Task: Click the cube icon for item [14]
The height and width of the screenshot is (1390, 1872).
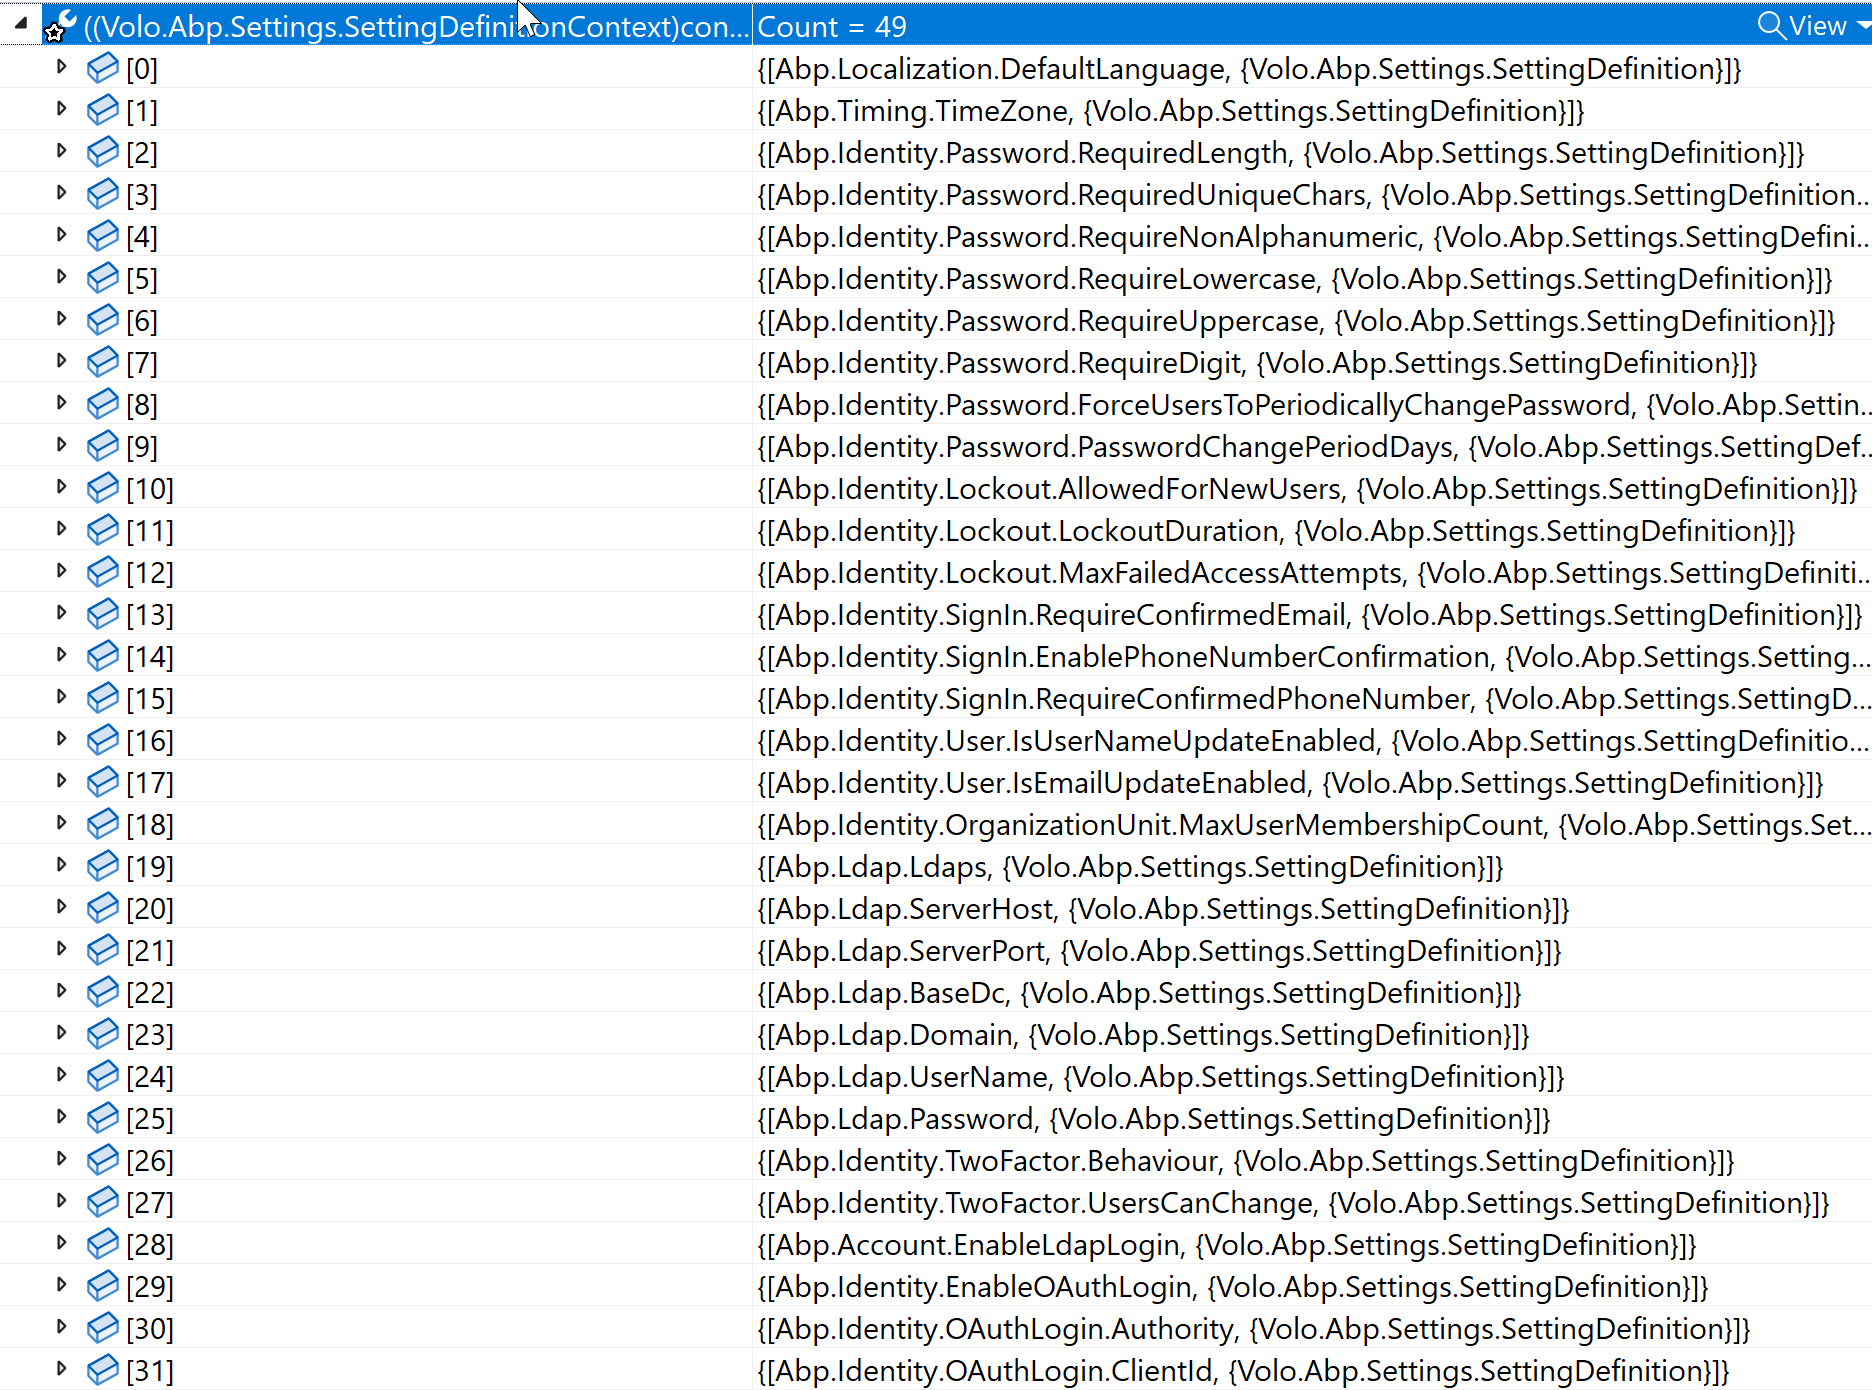Action: click(102, 656)
